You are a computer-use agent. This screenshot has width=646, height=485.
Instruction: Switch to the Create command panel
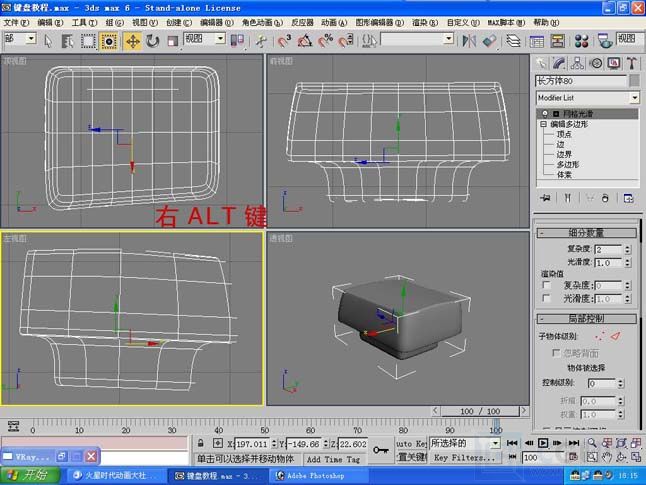click(x=541, y=63)
